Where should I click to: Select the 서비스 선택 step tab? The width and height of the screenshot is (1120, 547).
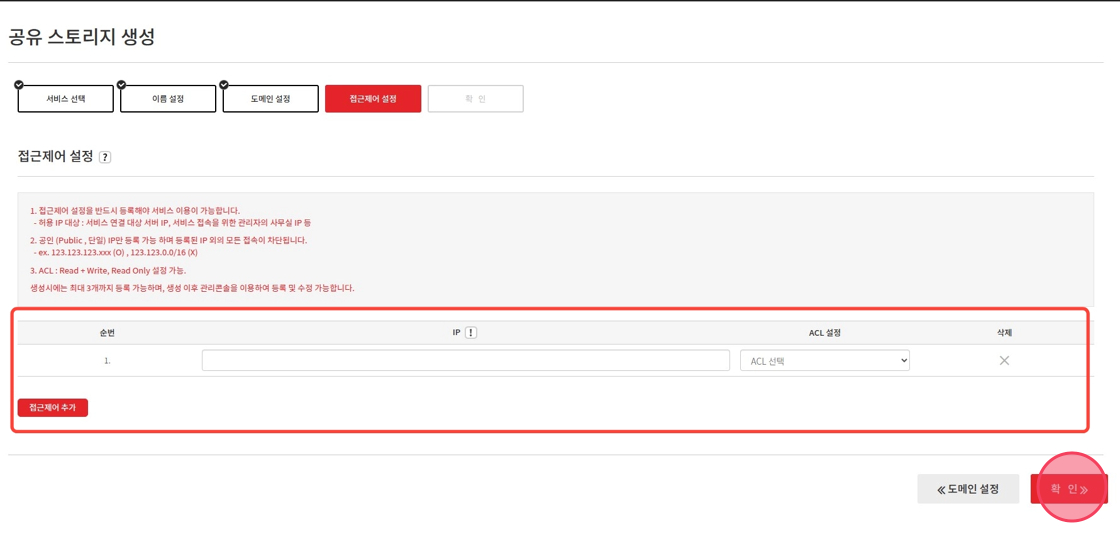pyautogui.click(x=66, y=99)
